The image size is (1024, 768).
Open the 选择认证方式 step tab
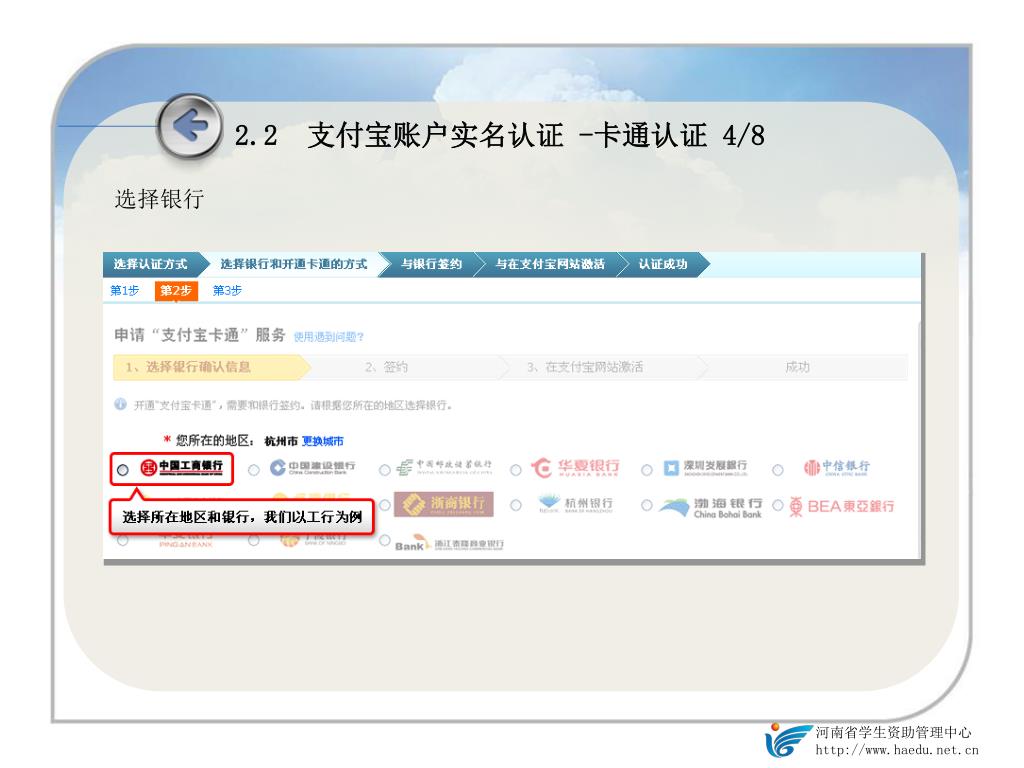(x=155, y=264)
